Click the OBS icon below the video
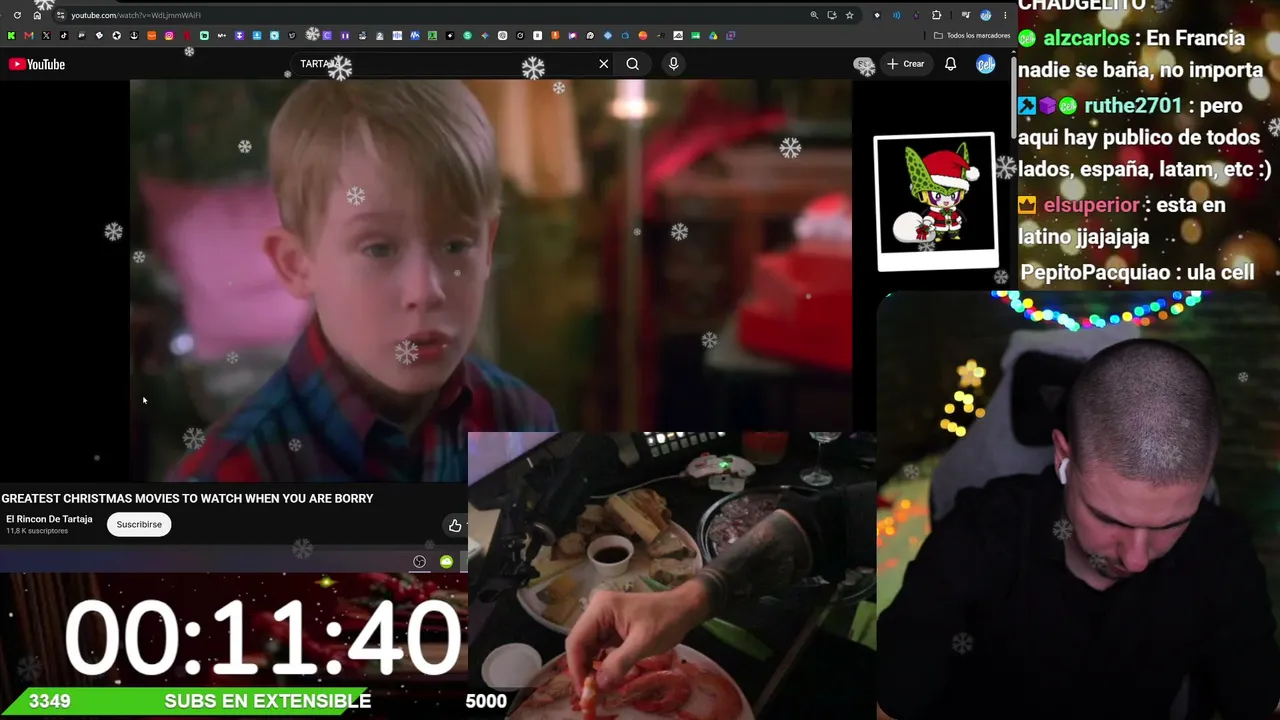 [420, 562]
